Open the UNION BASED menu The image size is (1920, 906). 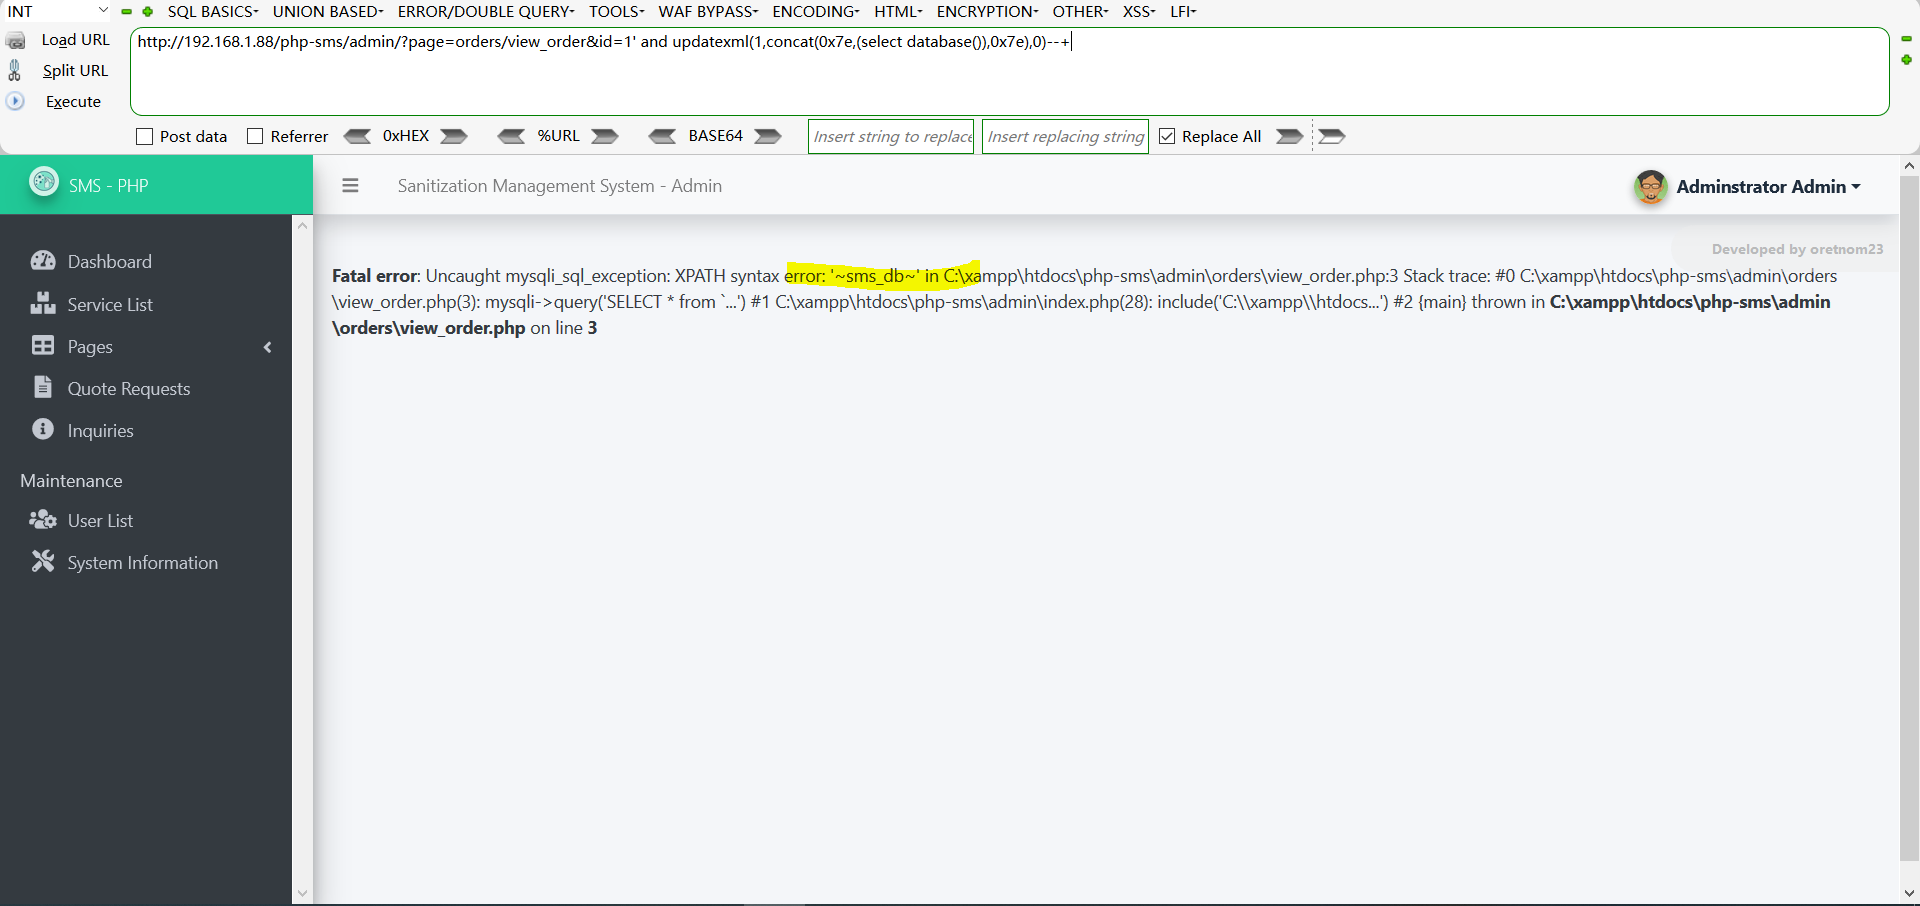[328, 12]
